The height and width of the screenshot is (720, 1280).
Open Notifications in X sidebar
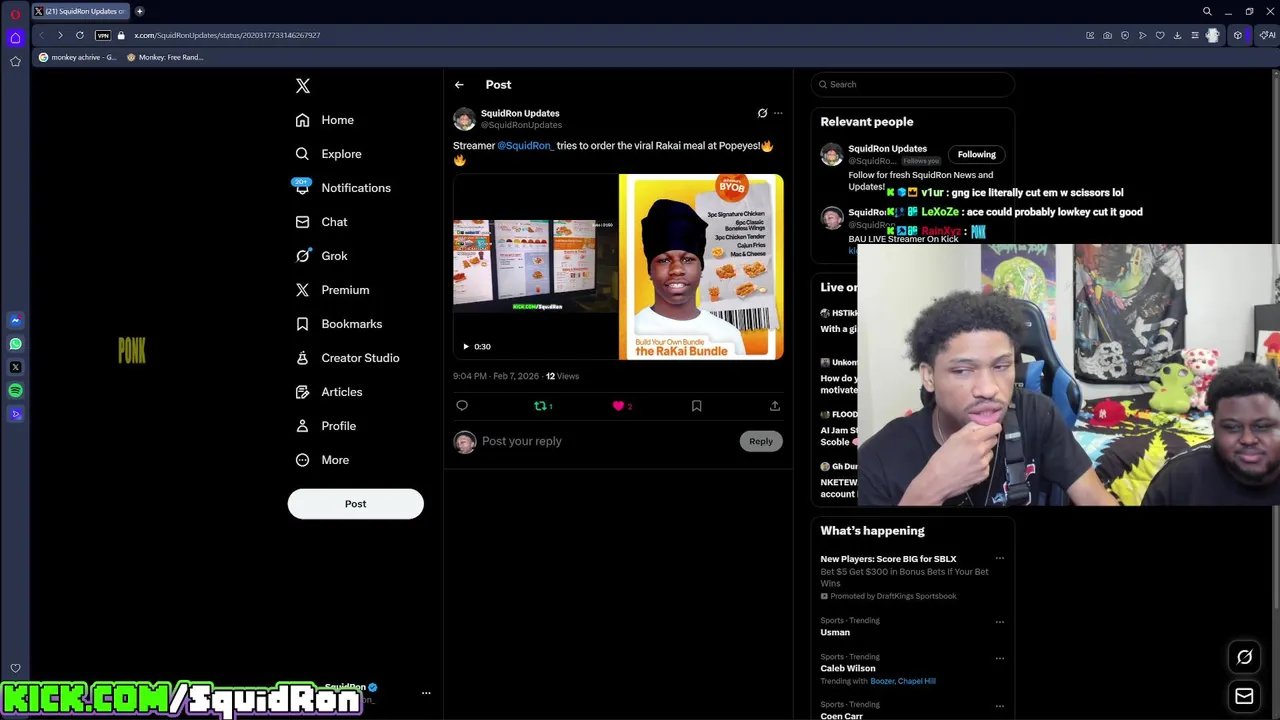[x=343, y=188]
